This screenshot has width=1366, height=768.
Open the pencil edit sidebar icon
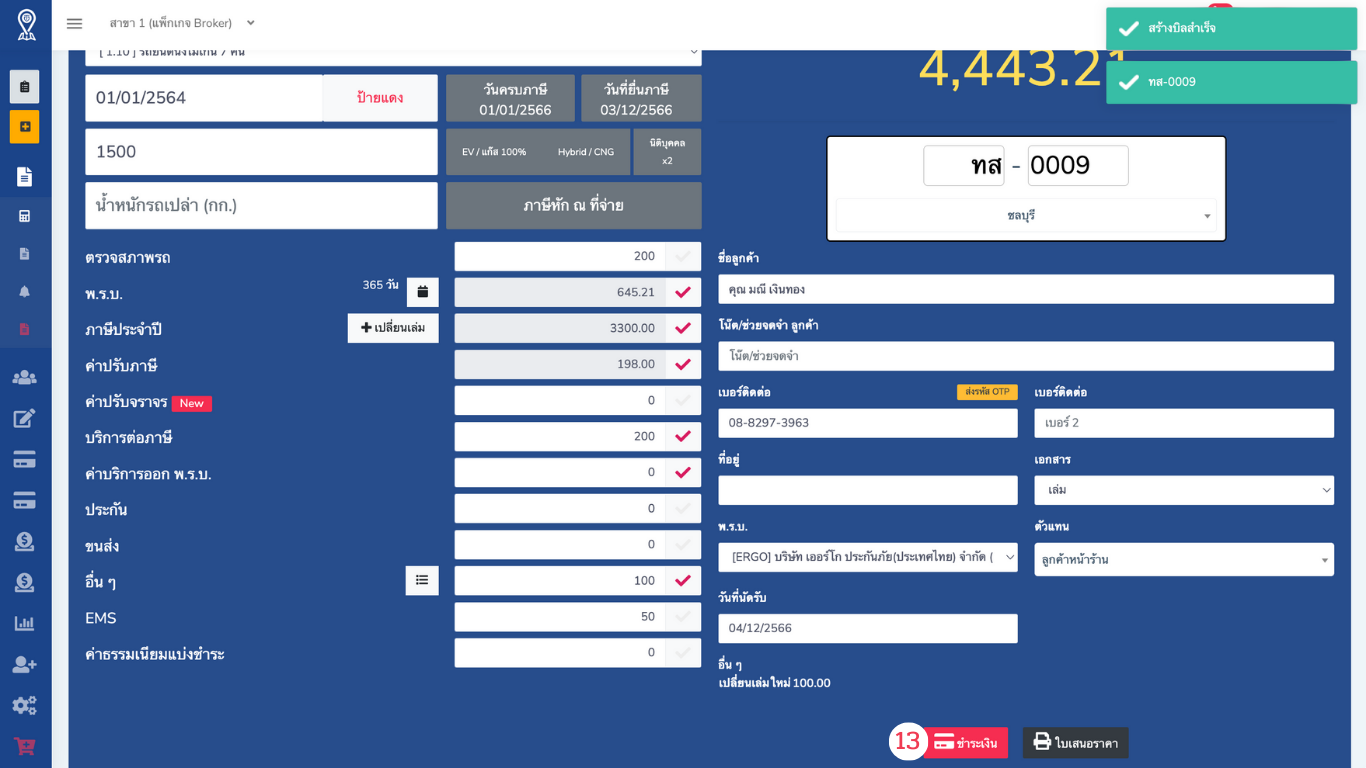tap(25, 418)
